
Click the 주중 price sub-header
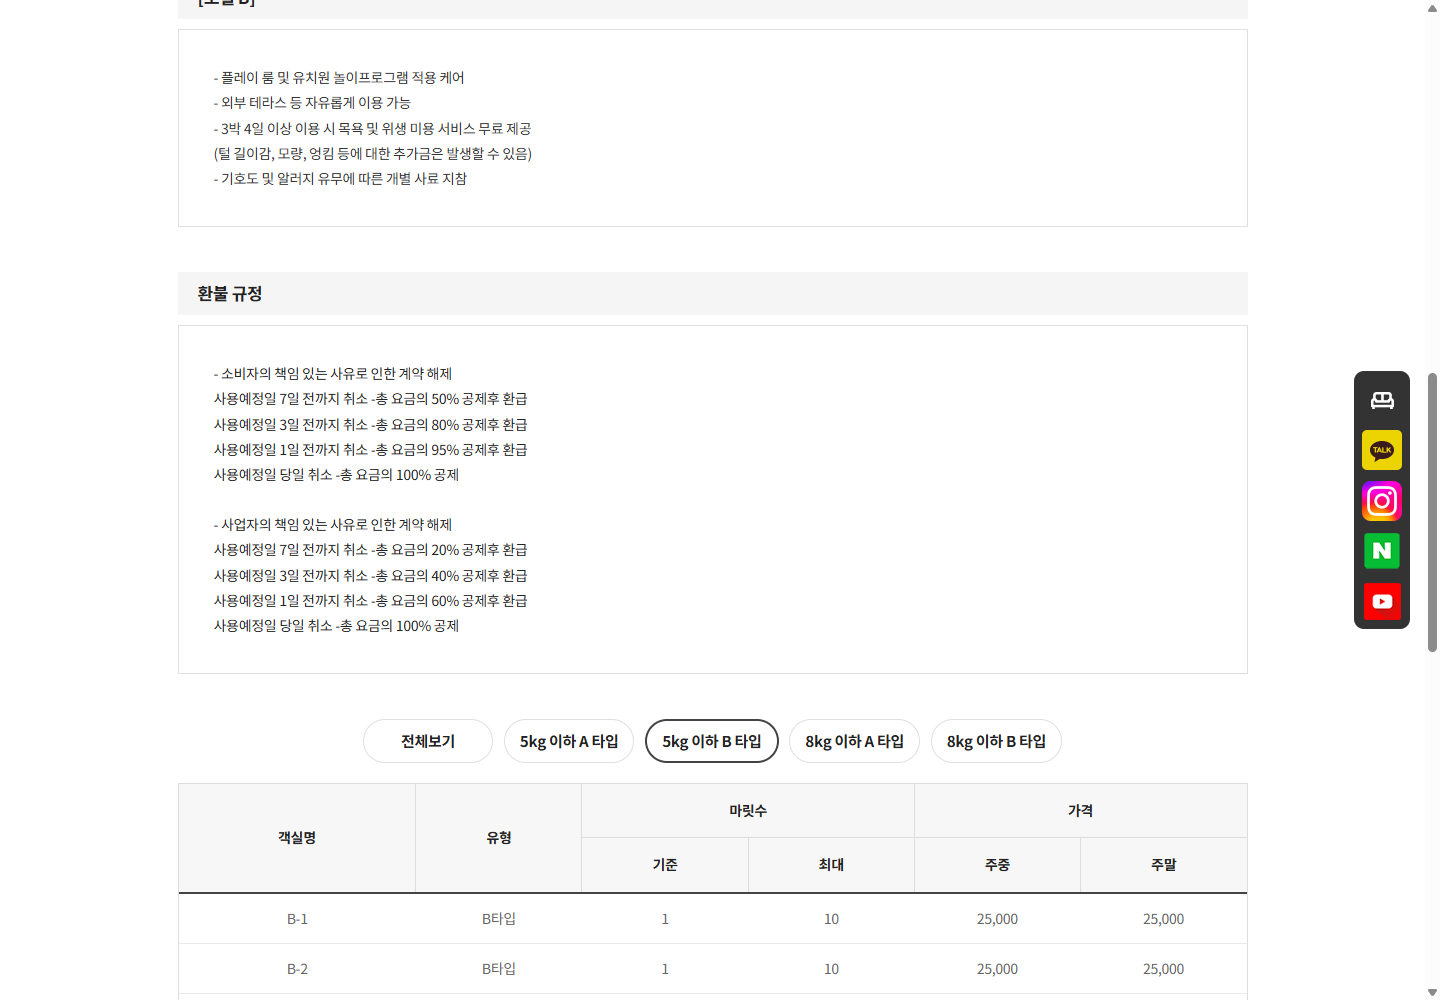click(998, 865)
